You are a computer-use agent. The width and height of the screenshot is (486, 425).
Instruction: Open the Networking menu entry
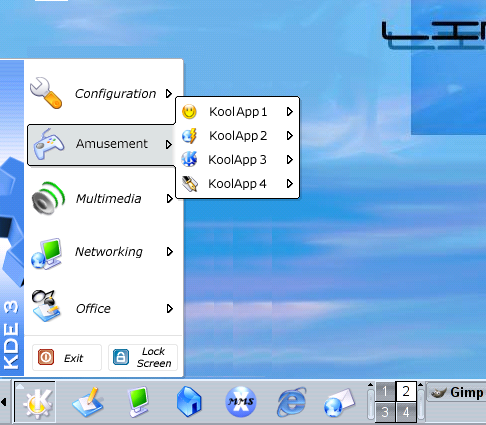[103, 252]
